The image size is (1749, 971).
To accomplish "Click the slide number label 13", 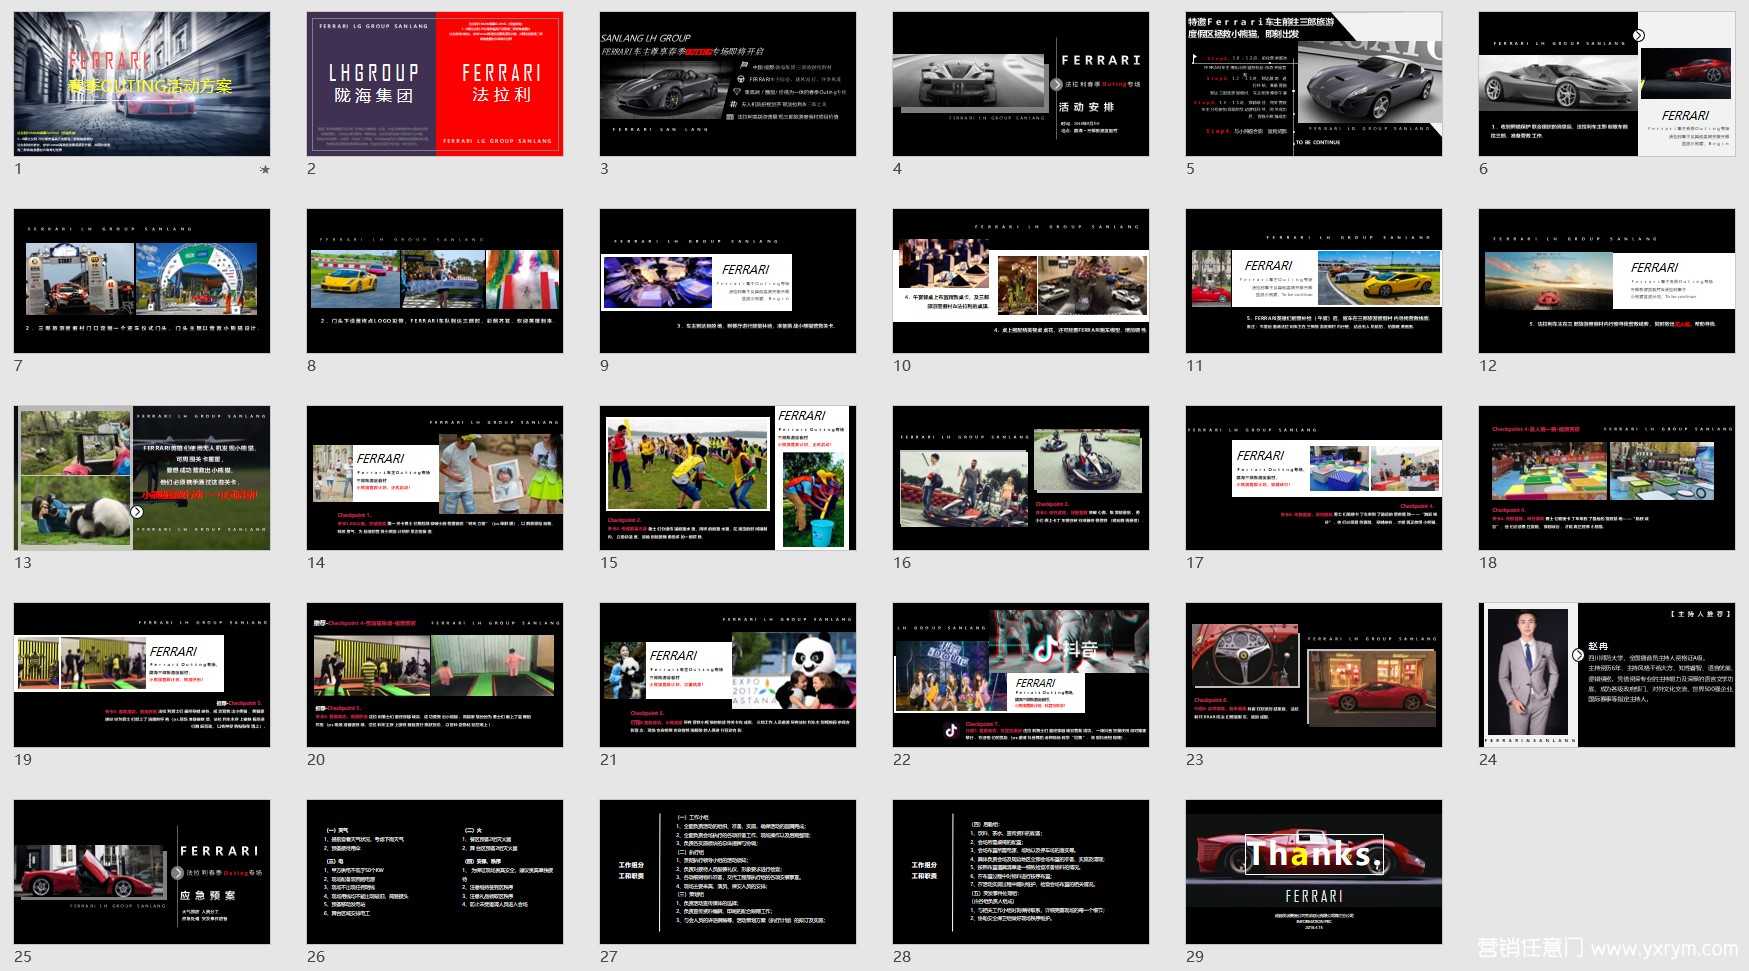I will (23, 563).
